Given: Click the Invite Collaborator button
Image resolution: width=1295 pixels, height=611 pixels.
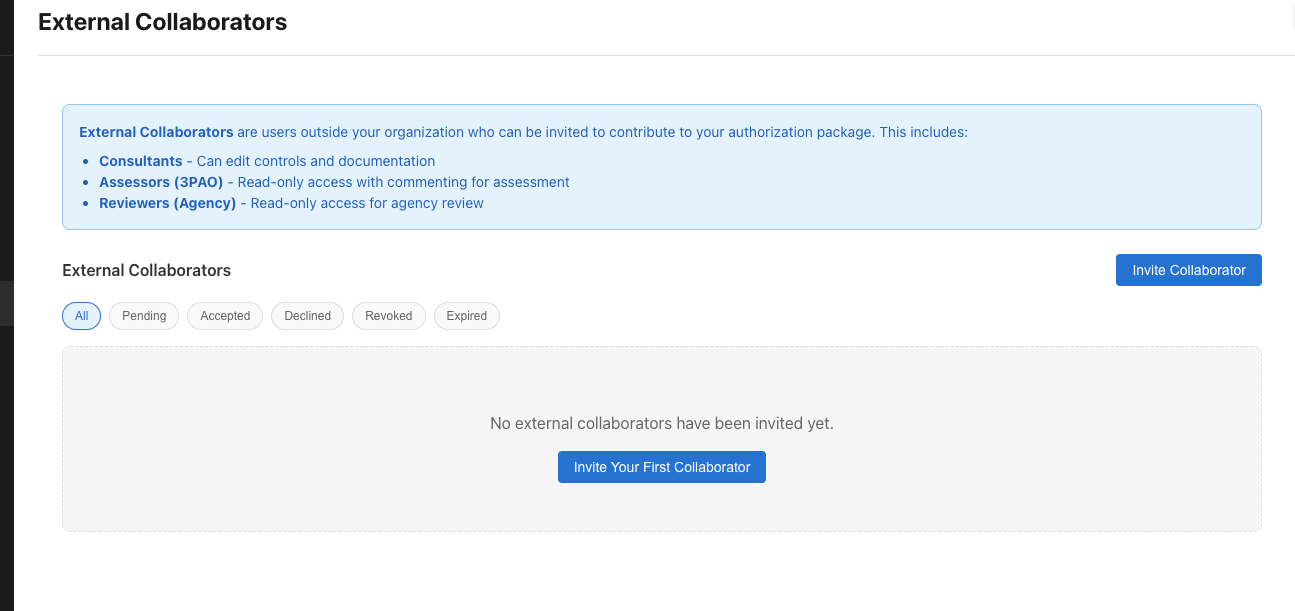Looking at the screenshot, I should tap(1188, 270).
